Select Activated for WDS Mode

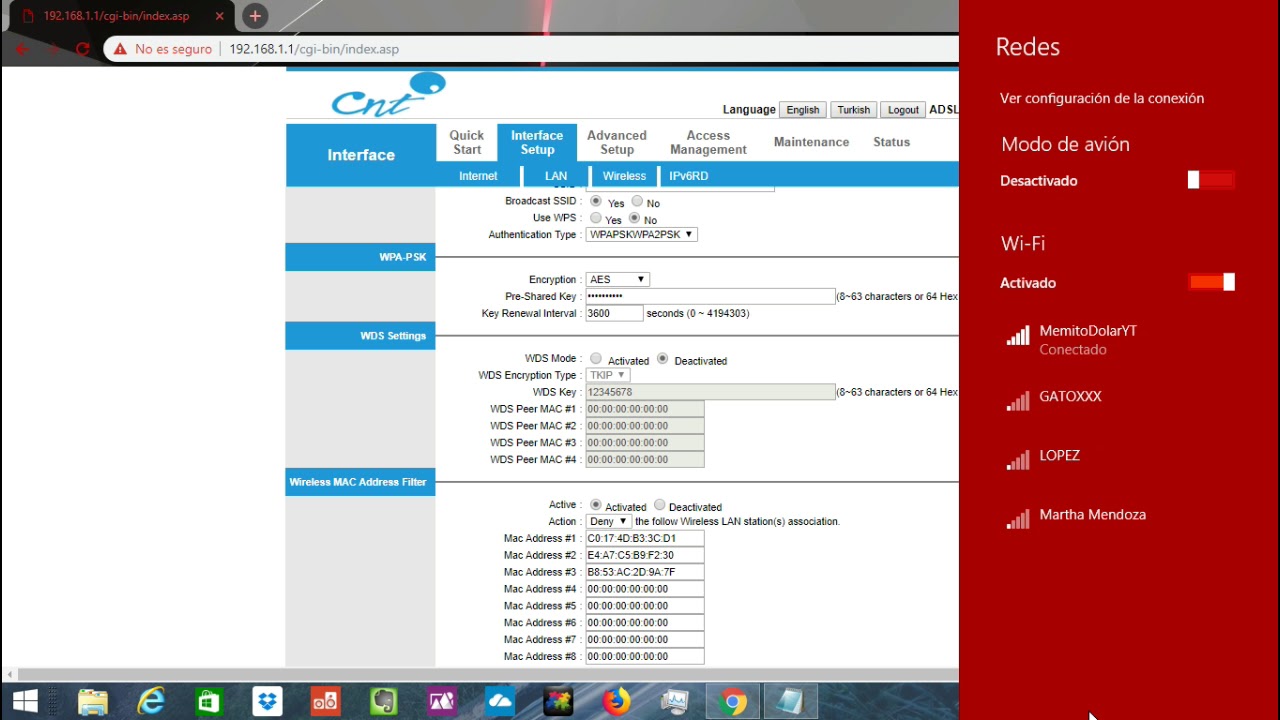[596, 358]
